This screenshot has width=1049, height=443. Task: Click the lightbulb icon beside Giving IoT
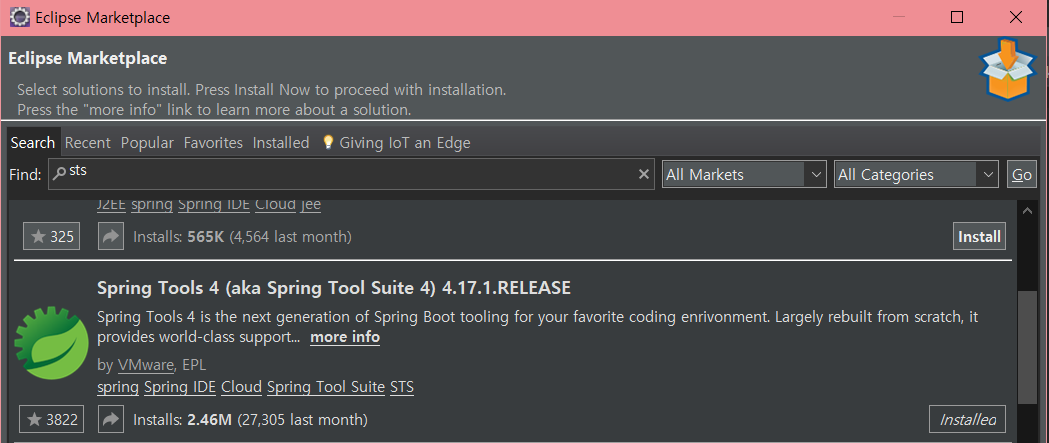[328, 143]
